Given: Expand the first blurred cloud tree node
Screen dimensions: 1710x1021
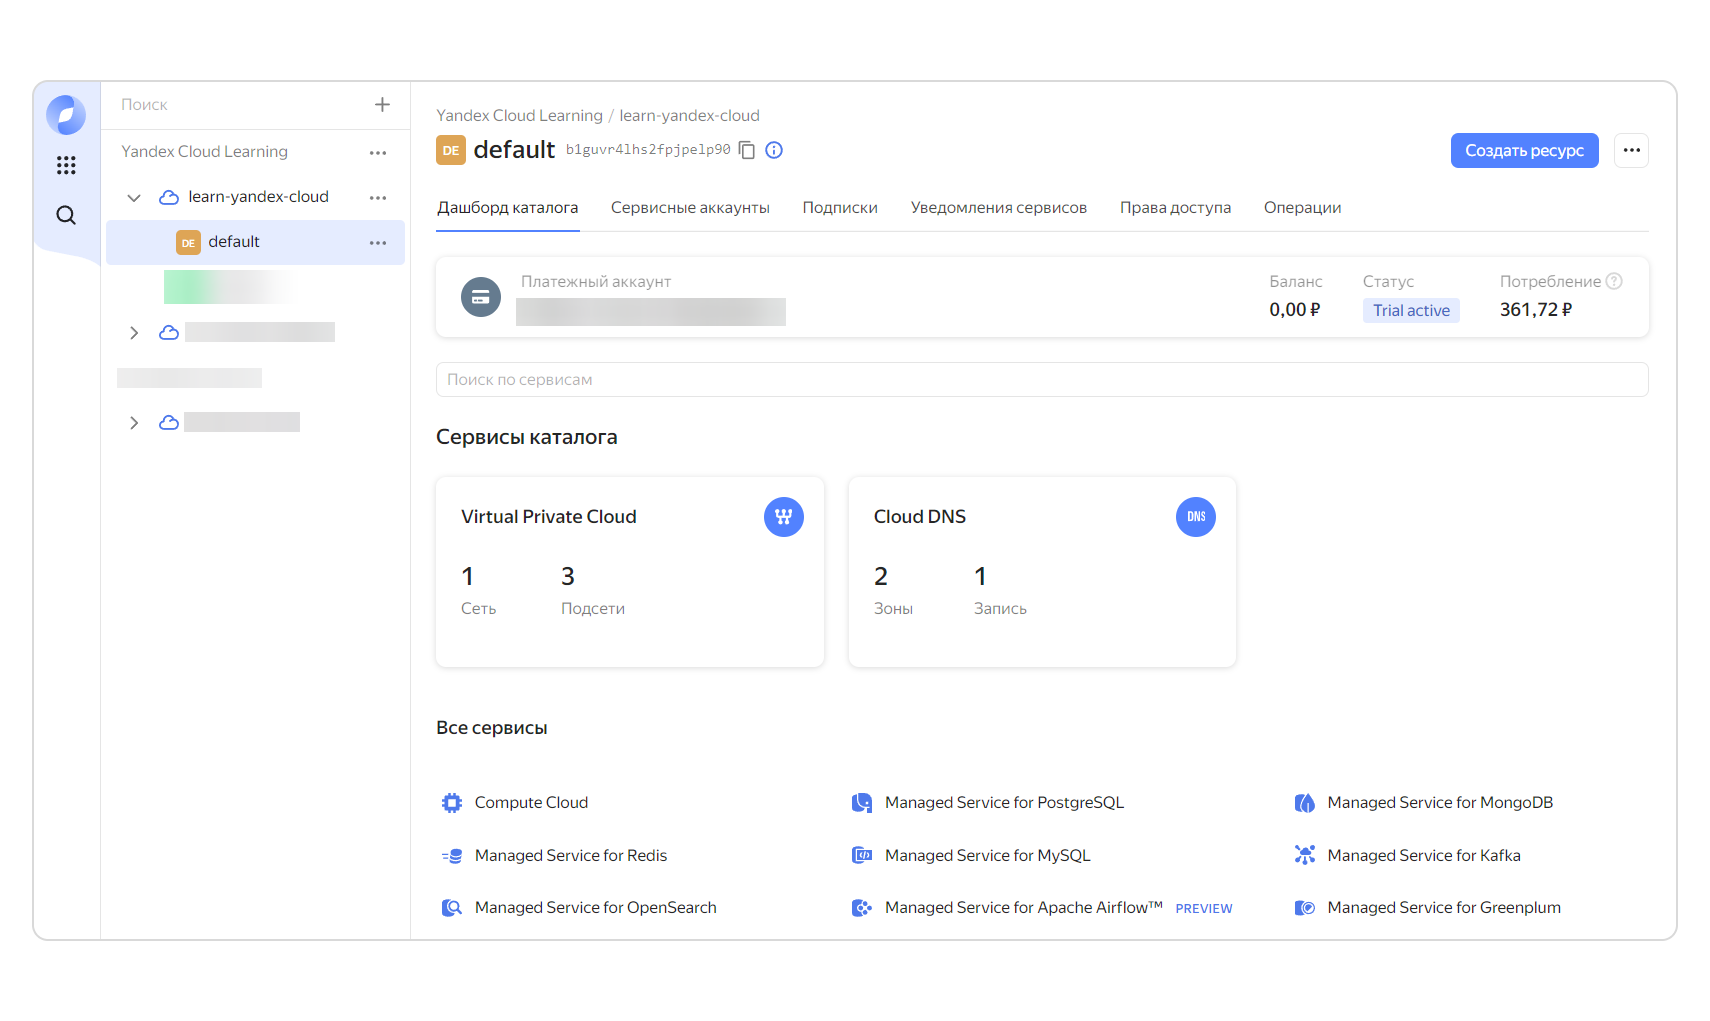Looking at the screenshot, I should coord(134,332).
